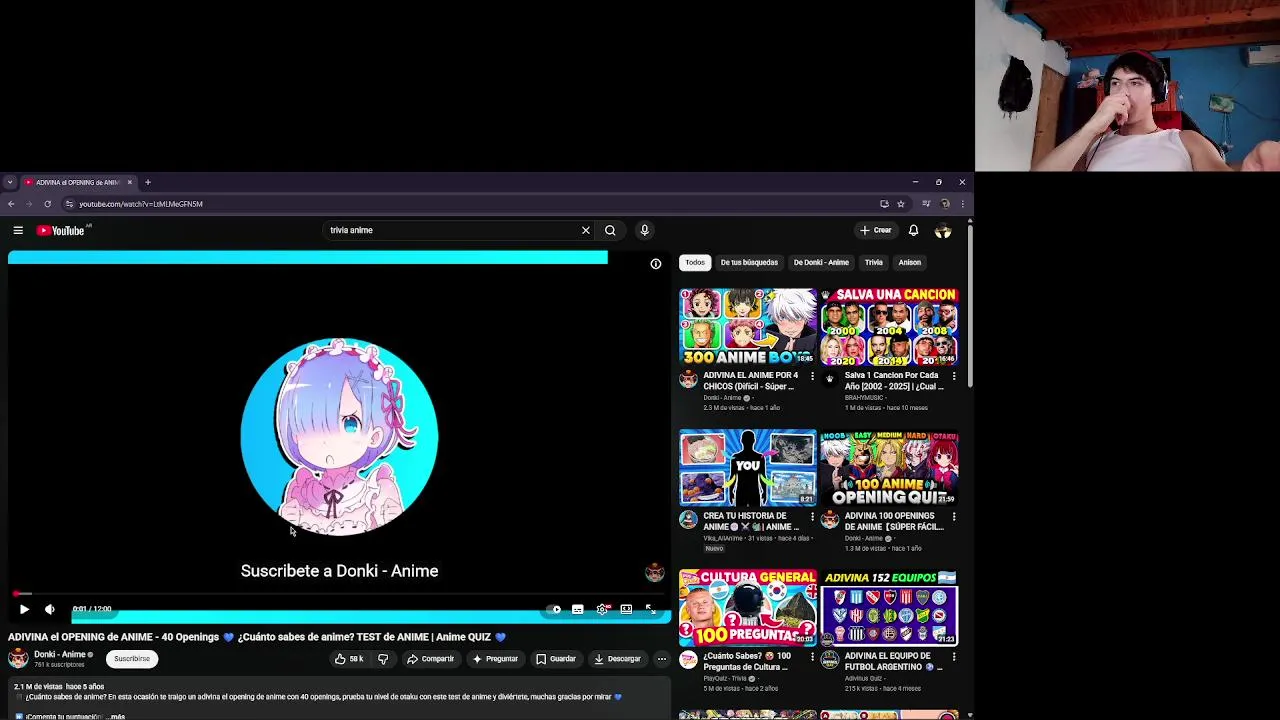Mute the video with the volume icon
1280x720 pixels.
[50, 609]
